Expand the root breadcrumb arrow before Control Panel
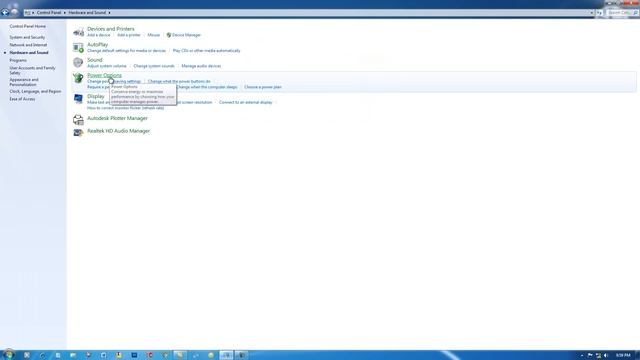This screenshot has width=640, height=360. (x=33, y=13)
